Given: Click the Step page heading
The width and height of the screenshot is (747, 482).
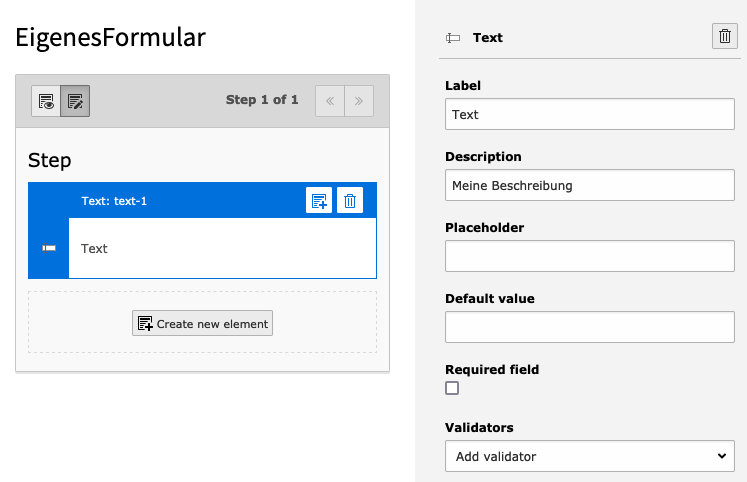Looking at the screenshot, I should 50,161.
